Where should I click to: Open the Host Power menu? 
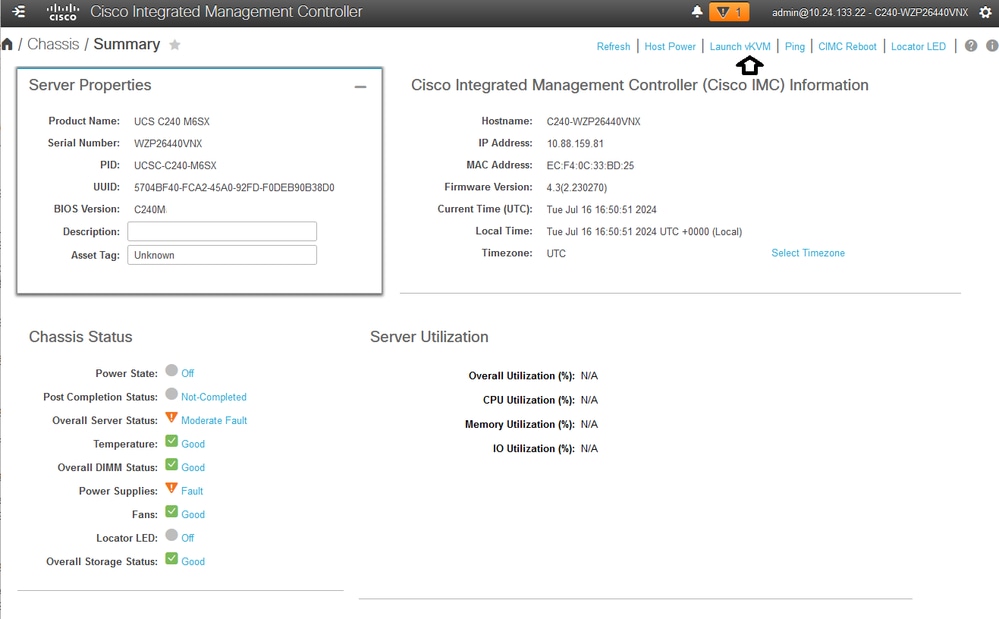670,46
